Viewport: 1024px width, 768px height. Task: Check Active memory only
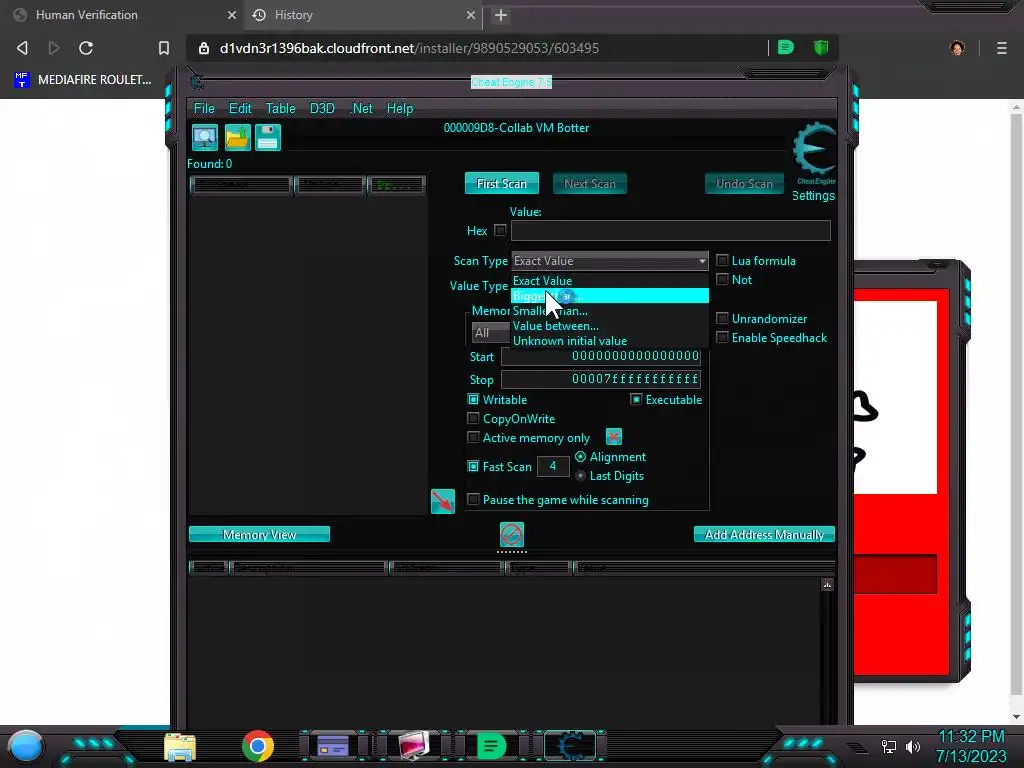(x=473, y=438)
